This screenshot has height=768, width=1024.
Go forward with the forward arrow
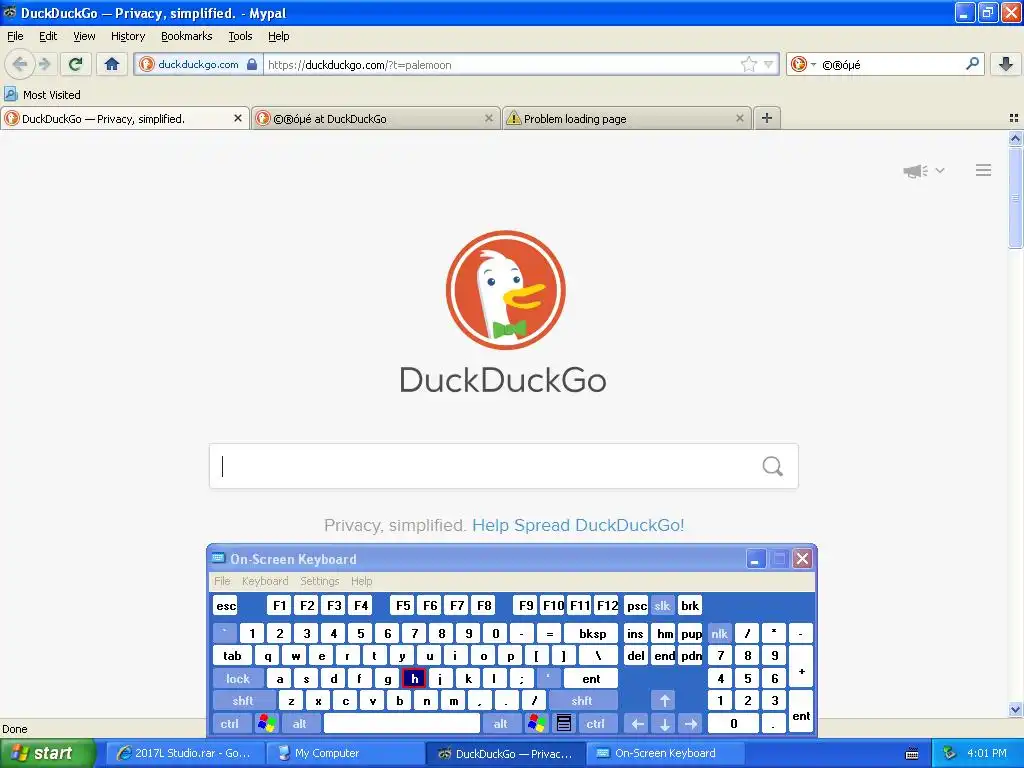tap(44, 64)
